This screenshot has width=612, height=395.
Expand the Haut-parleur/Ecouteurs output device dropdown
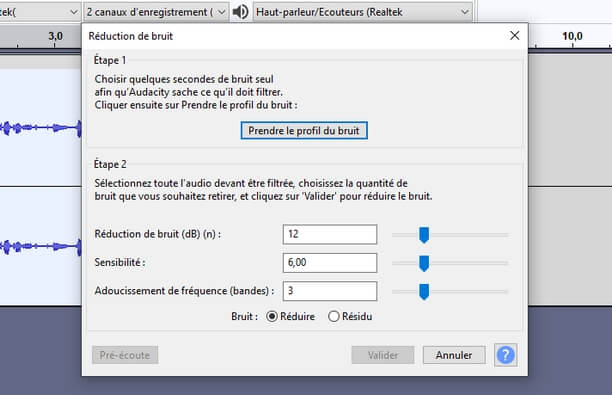tap(362, 12)
